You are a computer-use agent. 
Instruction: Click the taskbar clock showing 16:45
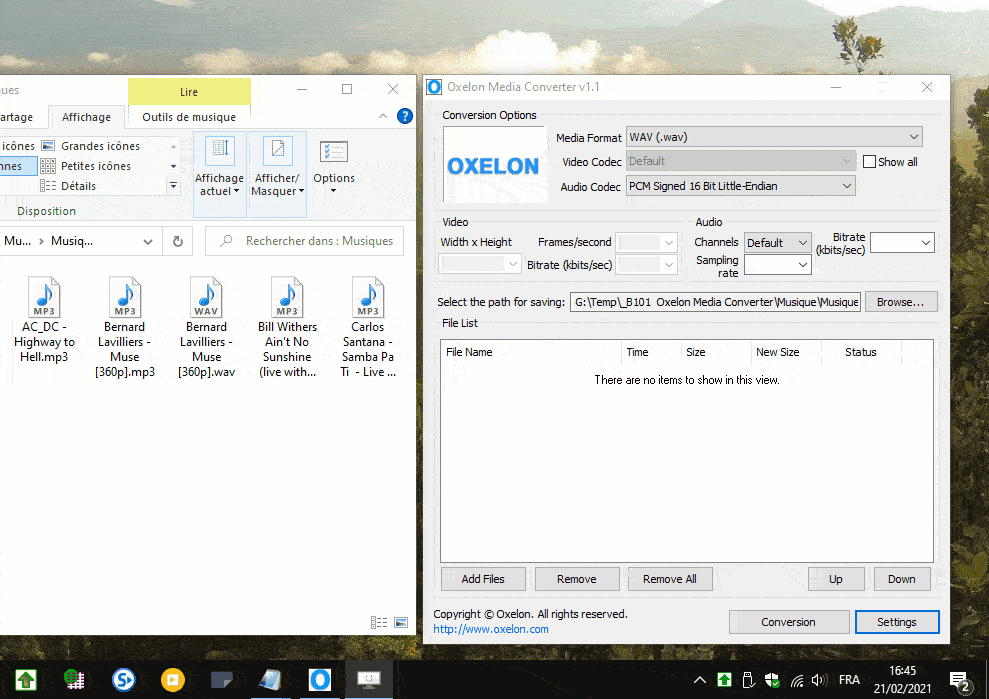click(x=903, y=679)
